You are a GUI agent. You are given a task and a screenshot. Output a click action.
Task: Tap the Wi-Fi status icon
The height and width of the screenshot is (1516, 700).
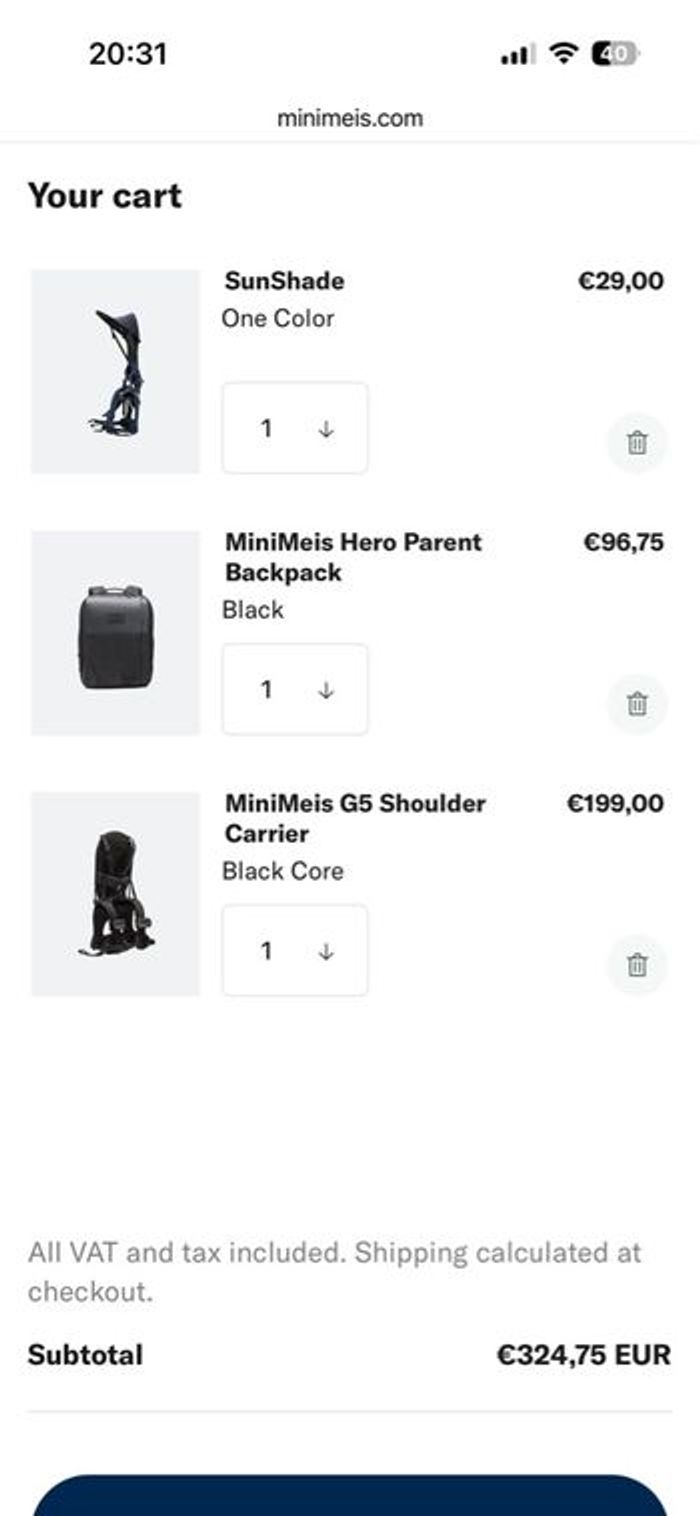pyautogui.click(x=565, y=54)
